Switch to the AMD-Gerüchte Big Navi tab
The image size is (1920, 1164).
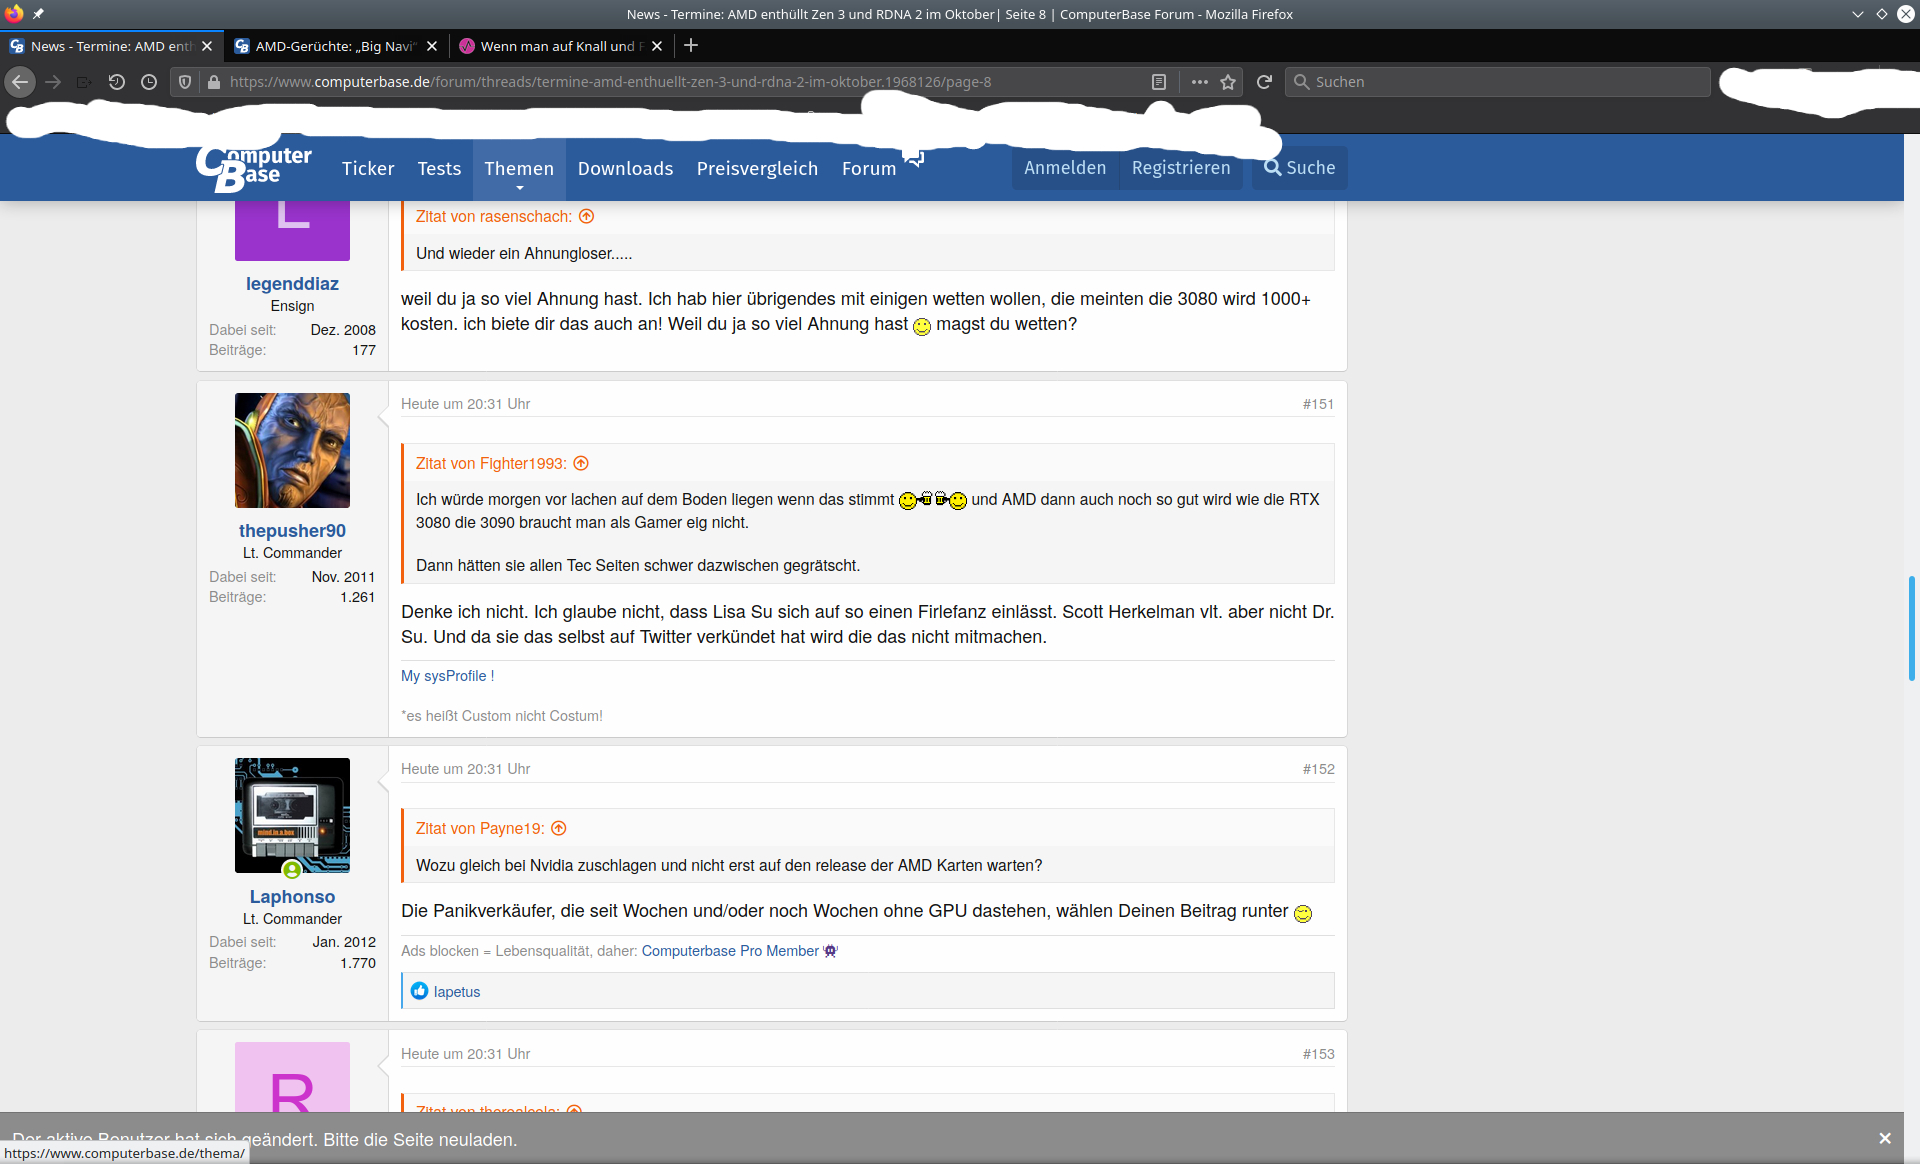[x=330, y=46]
